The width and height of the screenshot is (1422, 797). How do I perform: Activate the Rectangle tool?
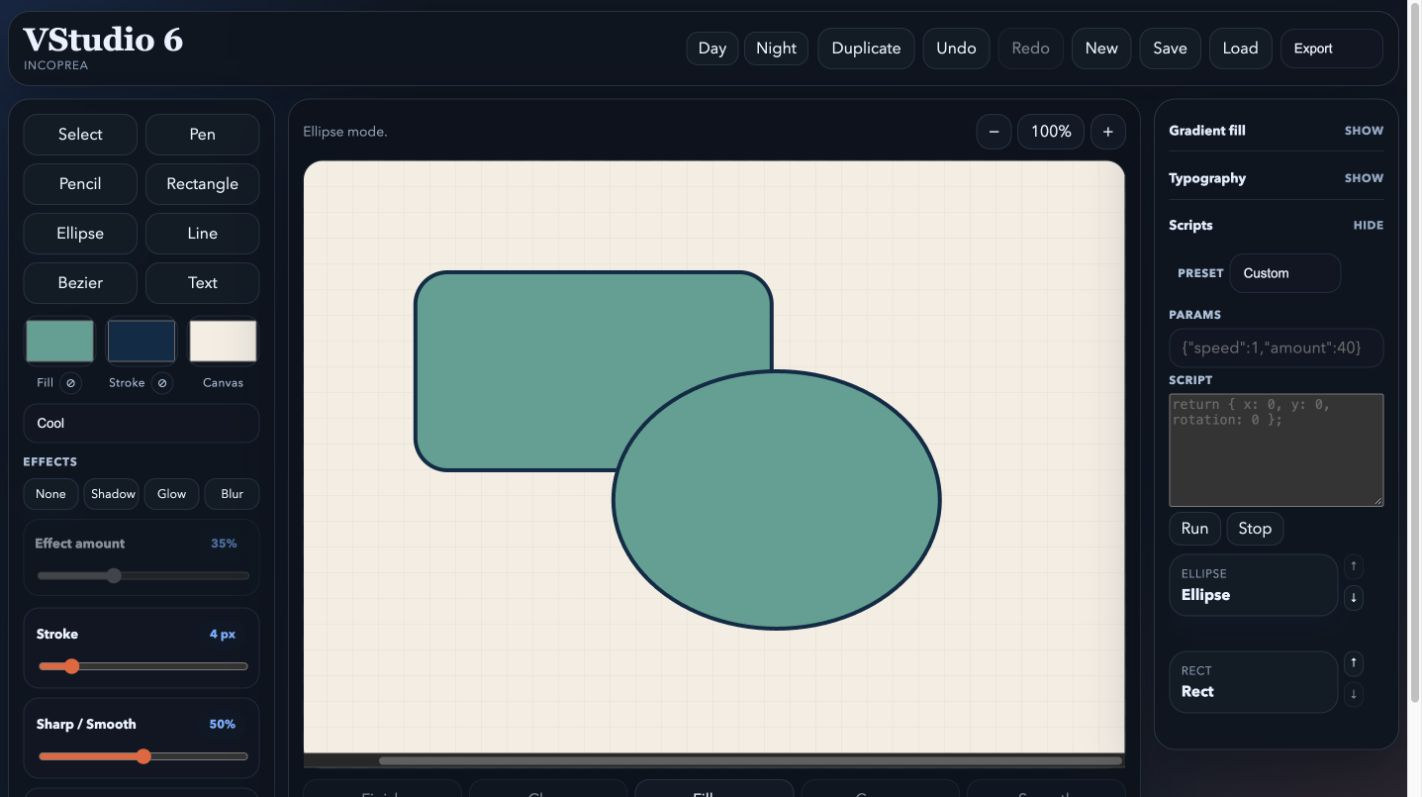pos(202,184)
